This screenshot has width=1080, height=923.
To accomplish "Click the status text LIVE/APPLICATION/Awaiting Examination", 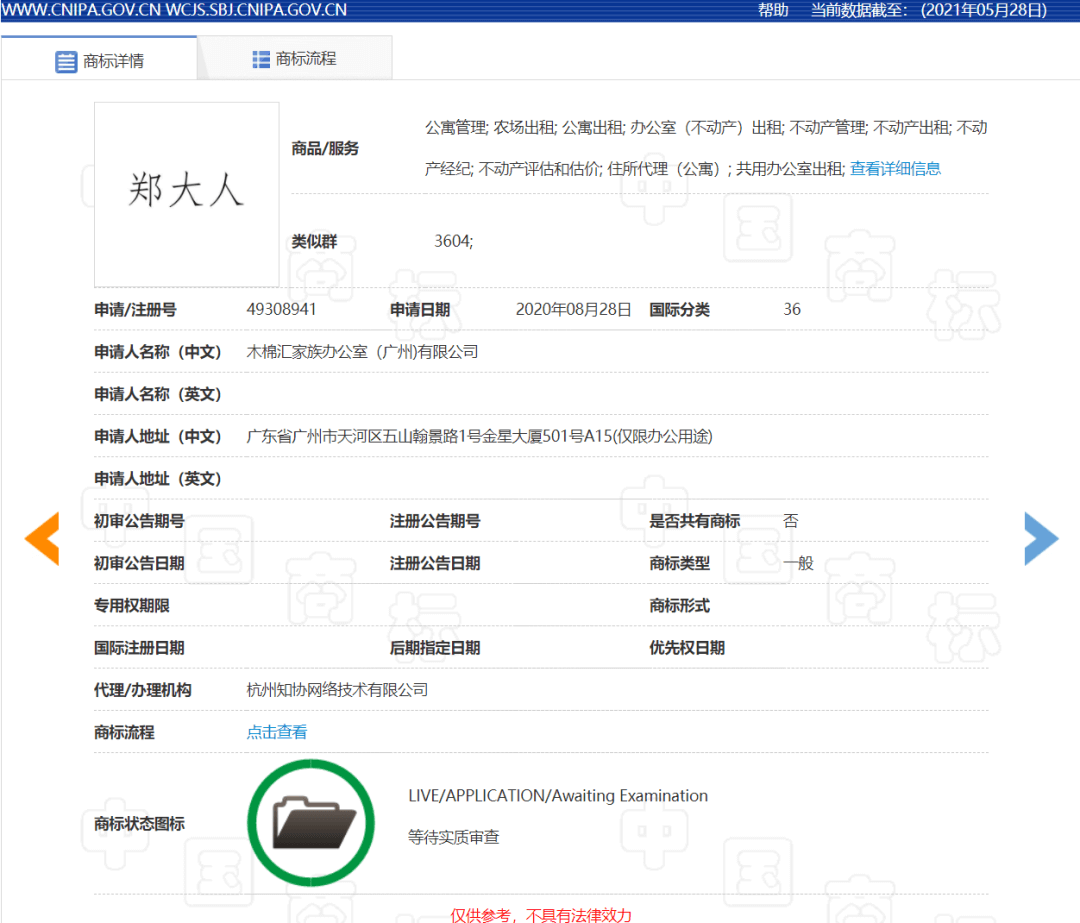I will click(558, 796).
